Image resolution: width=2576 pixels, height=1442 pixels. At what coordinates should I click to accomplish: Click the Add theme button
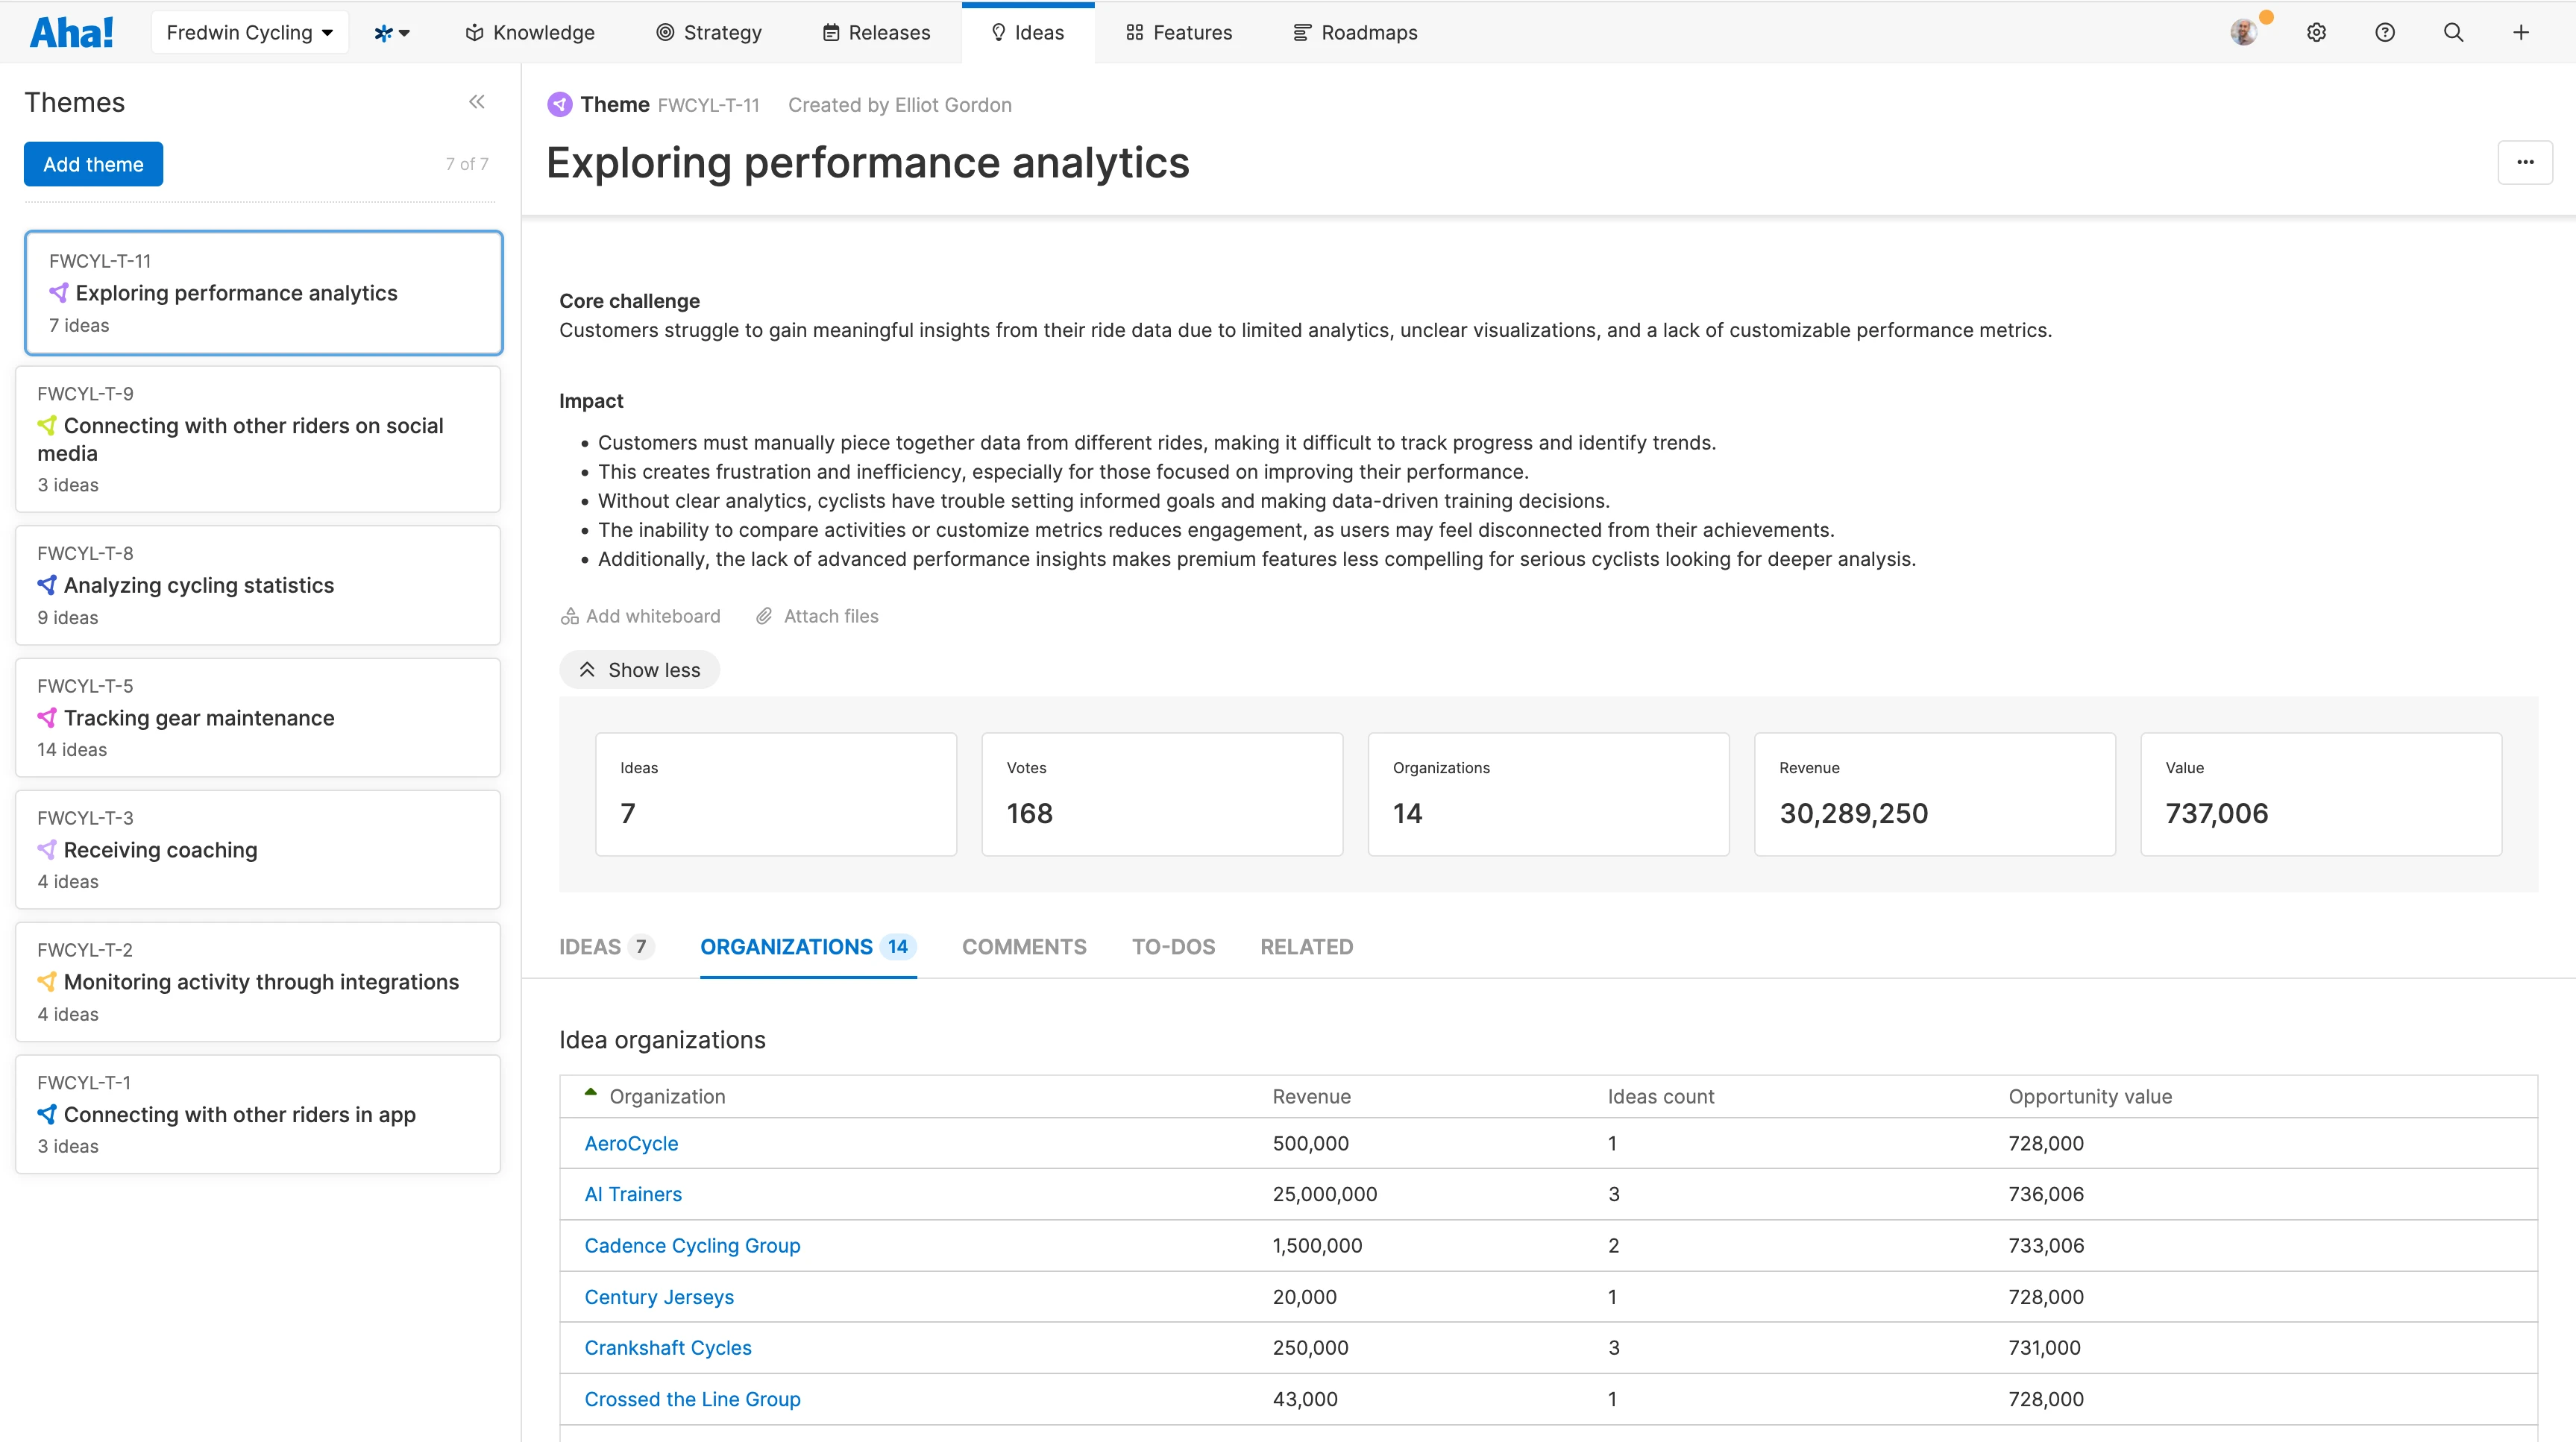click(x=93, y=164)
